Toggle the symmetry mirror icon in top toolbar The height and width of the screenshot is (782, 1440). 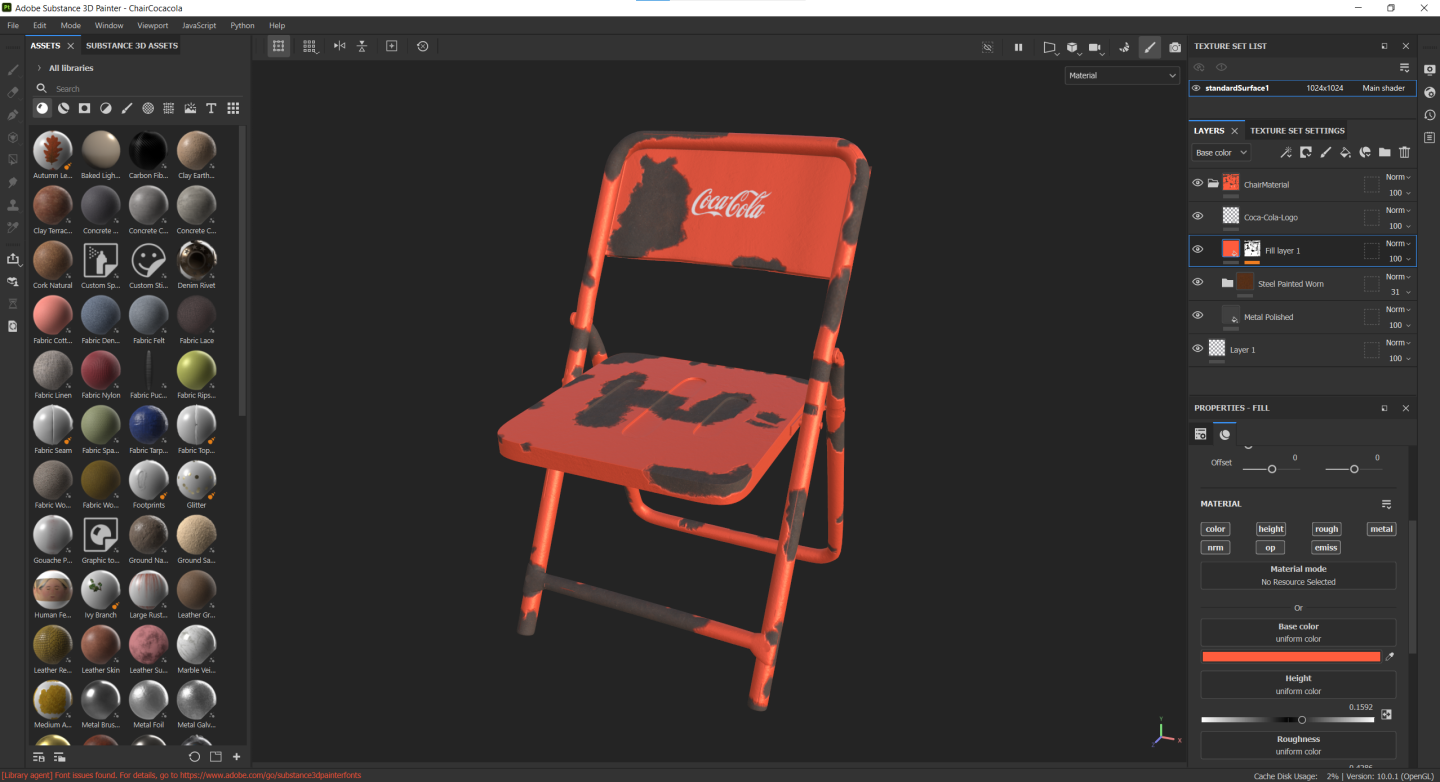point(339,46)
